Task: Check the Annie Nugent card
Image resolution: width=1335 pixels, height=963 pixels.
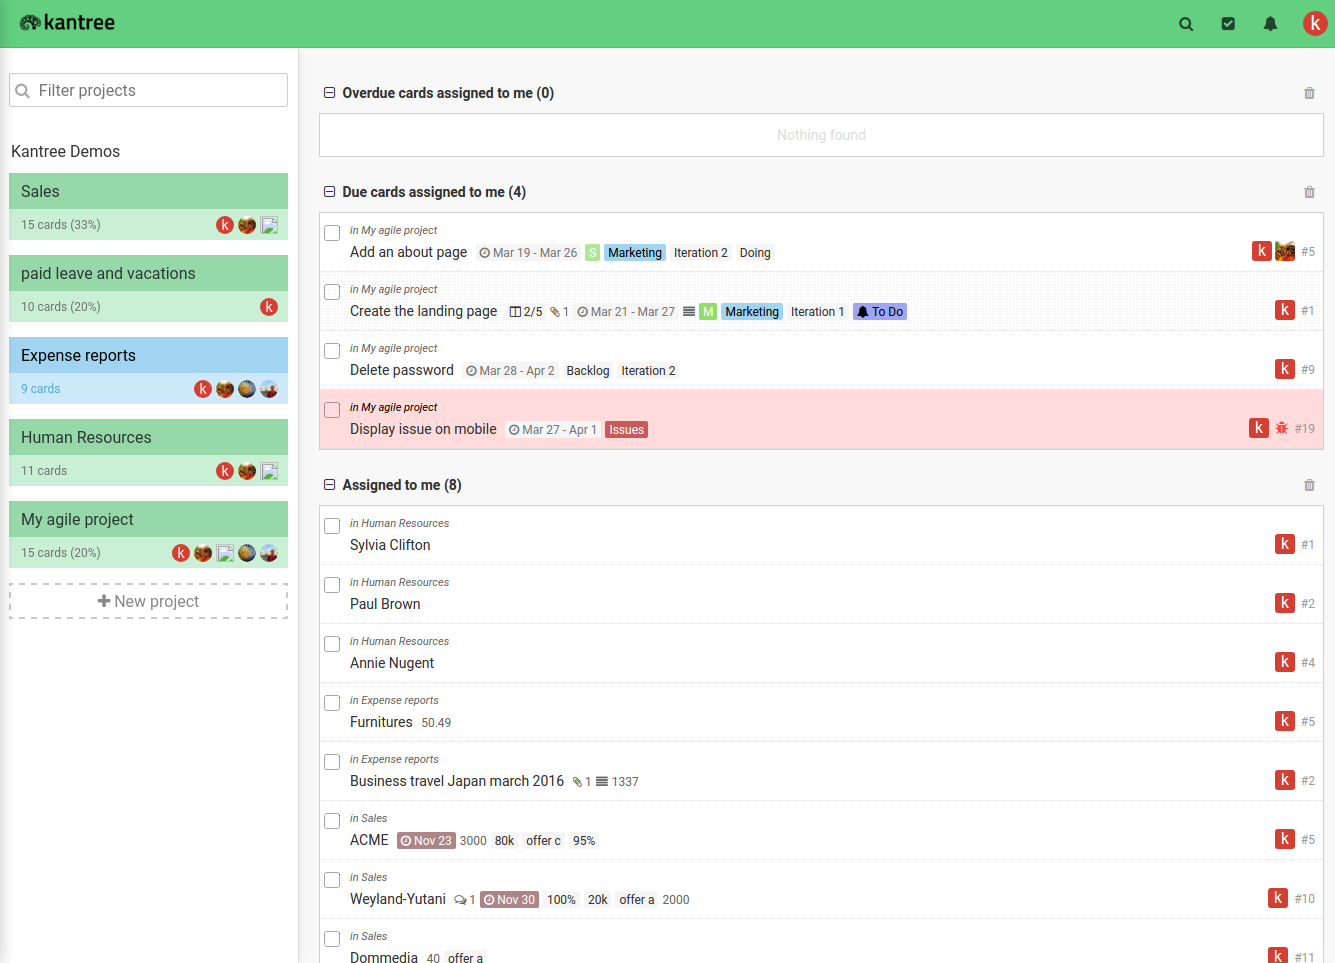Action: 332,644
